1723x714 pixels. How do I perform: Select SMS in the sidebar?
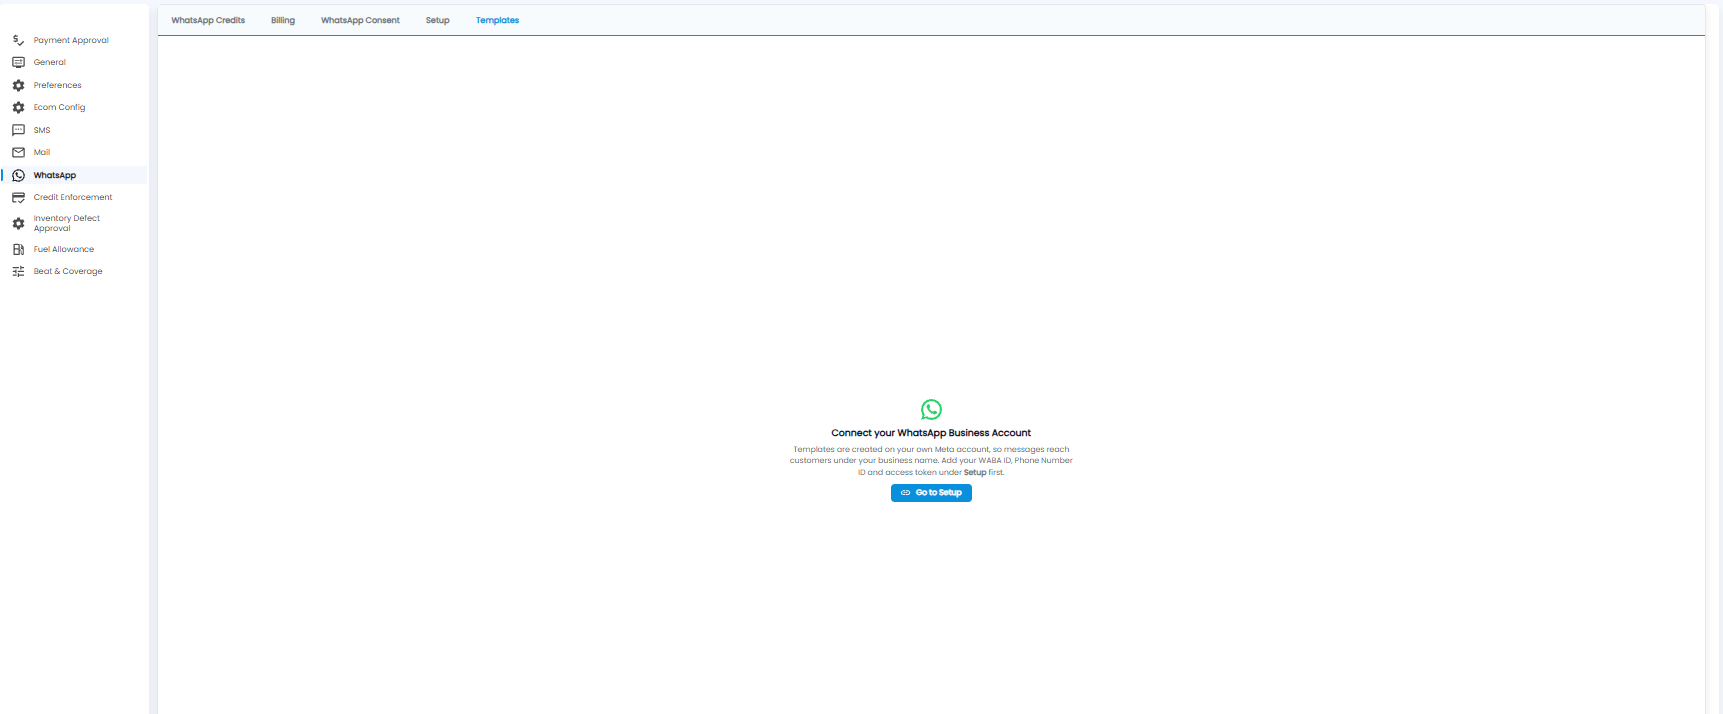tap(42, 130)
